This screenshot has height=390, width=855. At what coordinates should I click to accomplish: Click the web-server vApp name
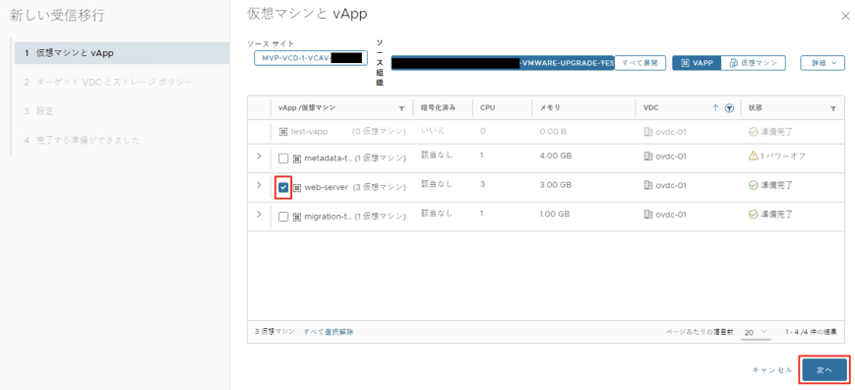pos(326,187)
